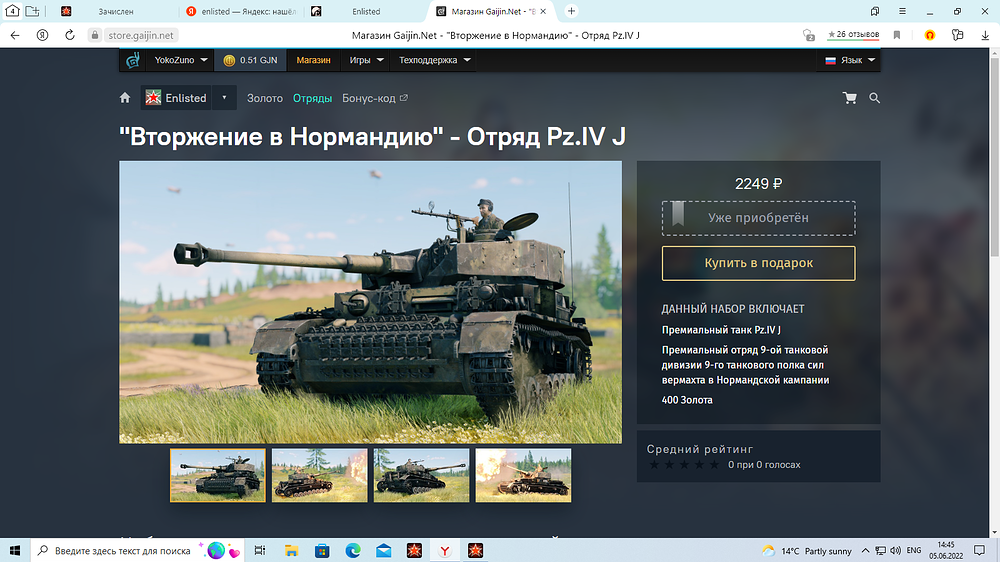Open the browser hamburger menu

pyautogui.click(x=902, y=11)
